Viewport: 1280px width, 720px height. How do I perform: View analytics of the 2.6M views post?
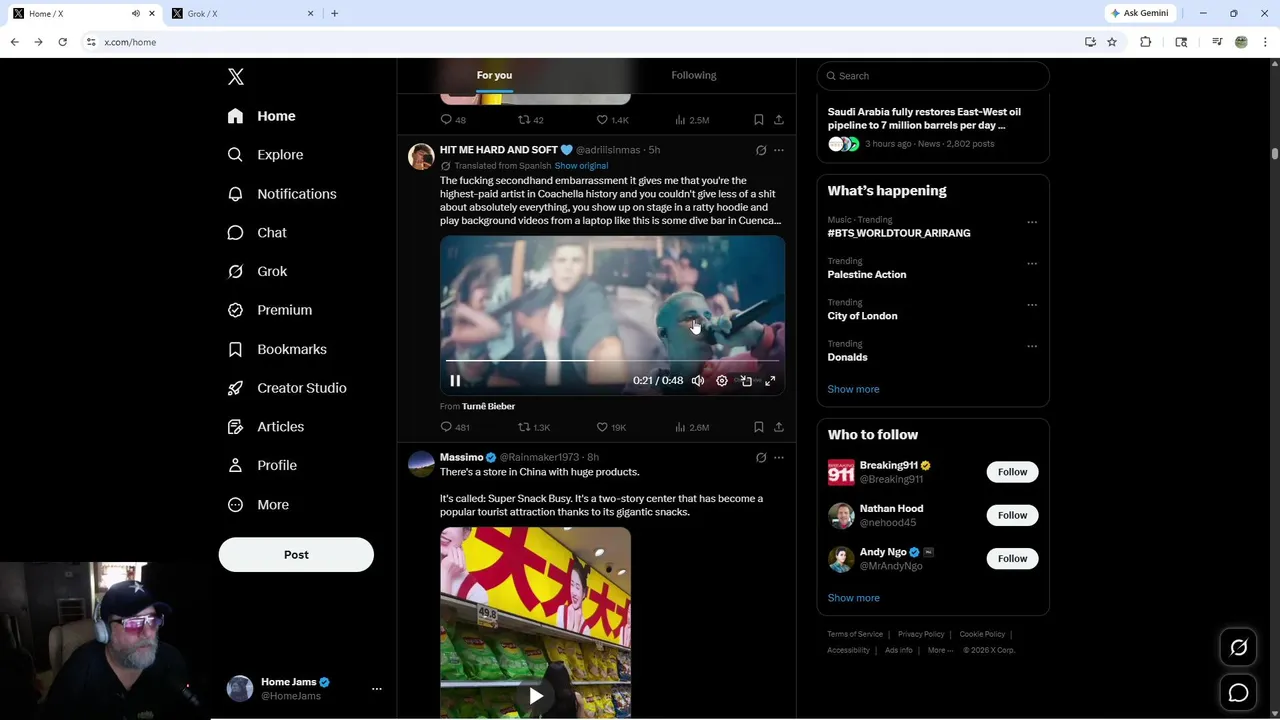pyautogui.click(x=692, y=427)
